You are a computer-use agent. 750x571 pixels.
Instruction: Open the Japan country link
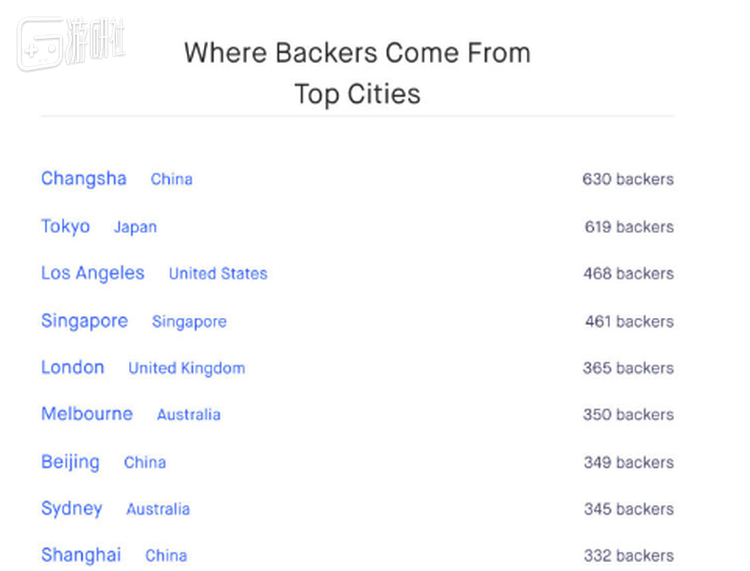[x=135, y=227]
